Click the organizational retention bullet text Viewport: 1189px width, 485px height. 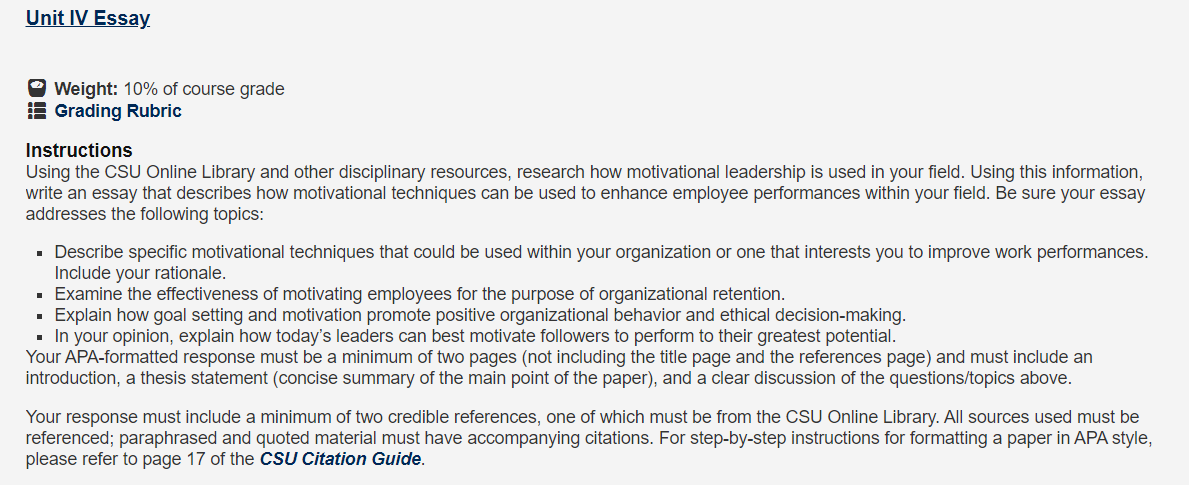[420, 293]
